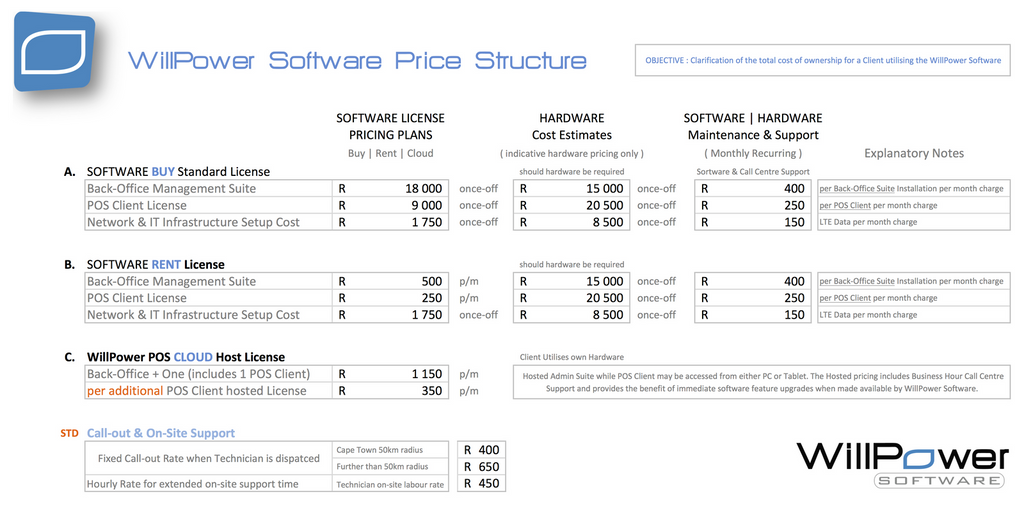Select R 400 monthly support under RENT
Viewport: 1024px width, 508px height.
click(x=753, y=281)
